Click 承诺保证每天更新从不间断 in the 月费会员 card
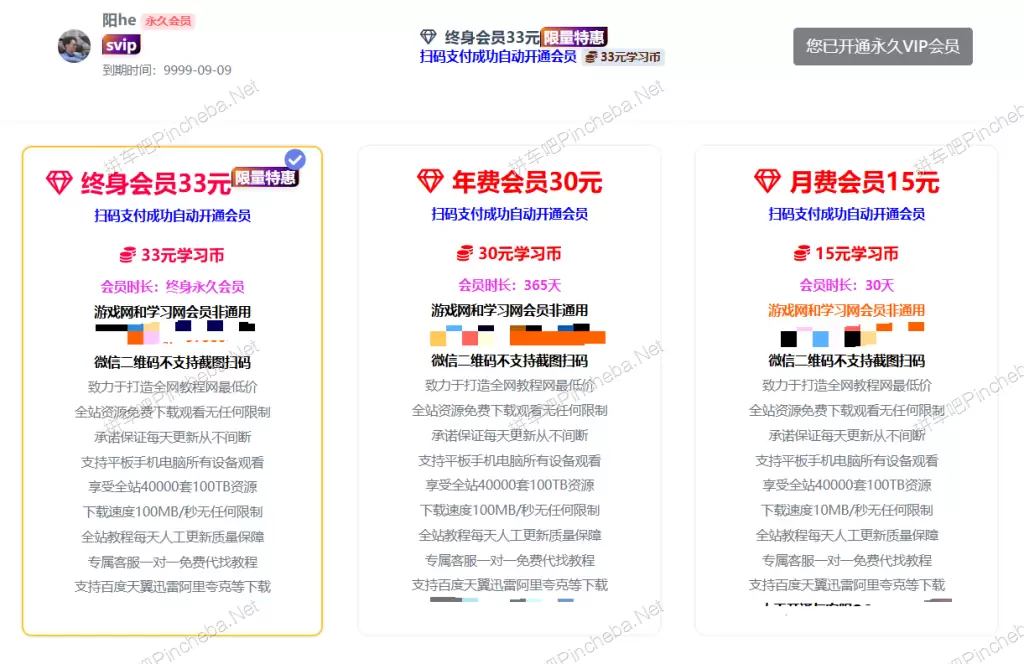The width and height of the screenshot is (1024, 664). pyautogui.click(x=846, y=435)
